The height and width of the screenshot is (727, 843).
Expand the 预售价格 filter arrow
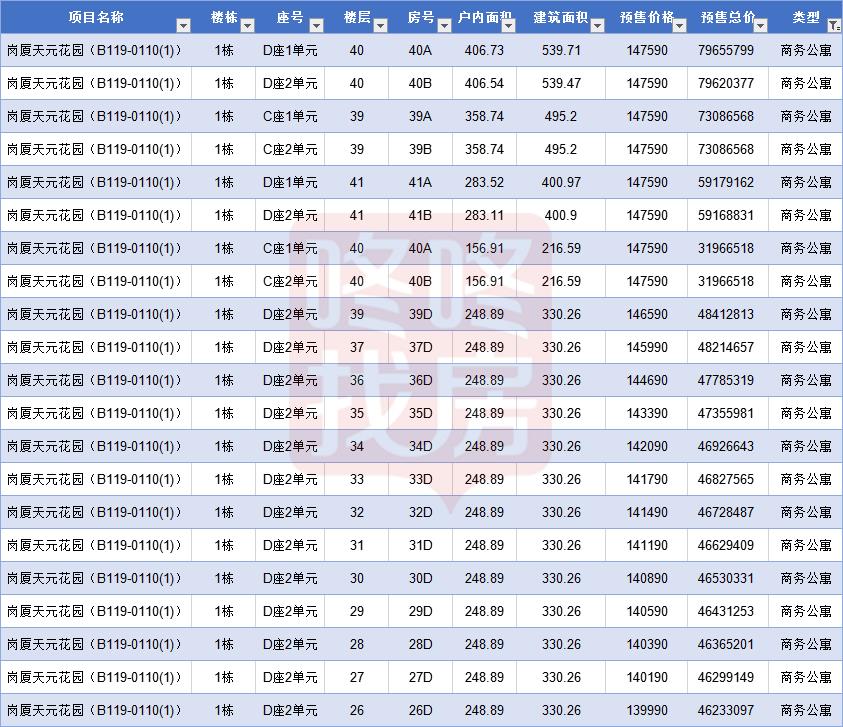[x=677, y=26]
